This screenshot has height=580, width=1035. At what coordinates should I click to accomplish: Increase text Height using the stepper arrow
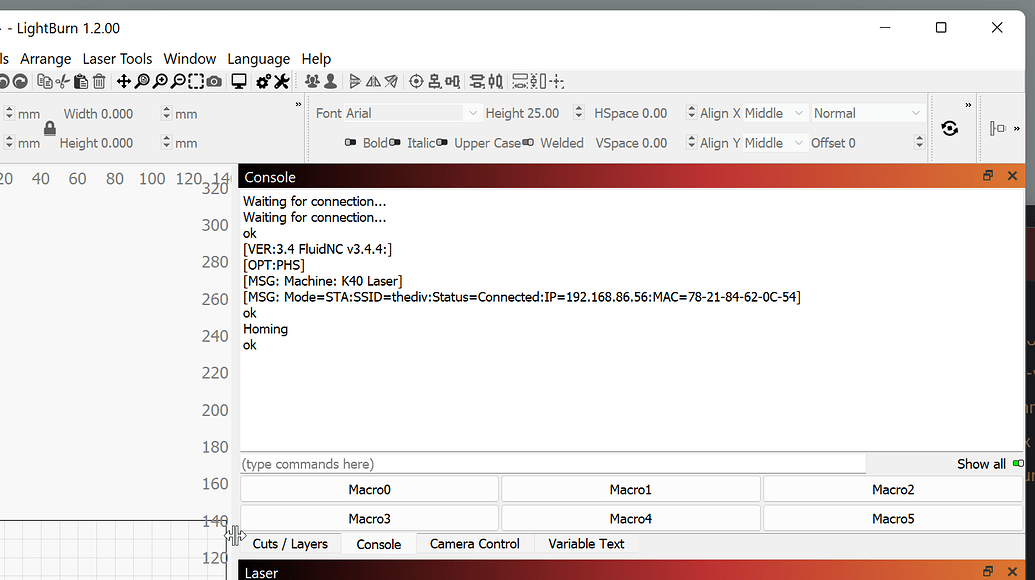[577, 108]
